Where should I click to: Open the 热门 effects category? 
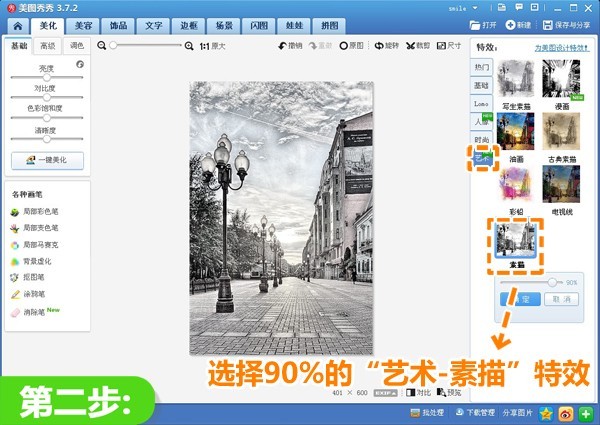[x=481, y=67]
